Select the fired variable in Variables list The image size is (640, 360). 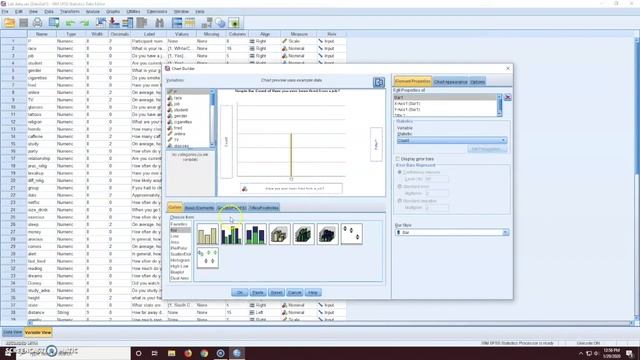178,128
